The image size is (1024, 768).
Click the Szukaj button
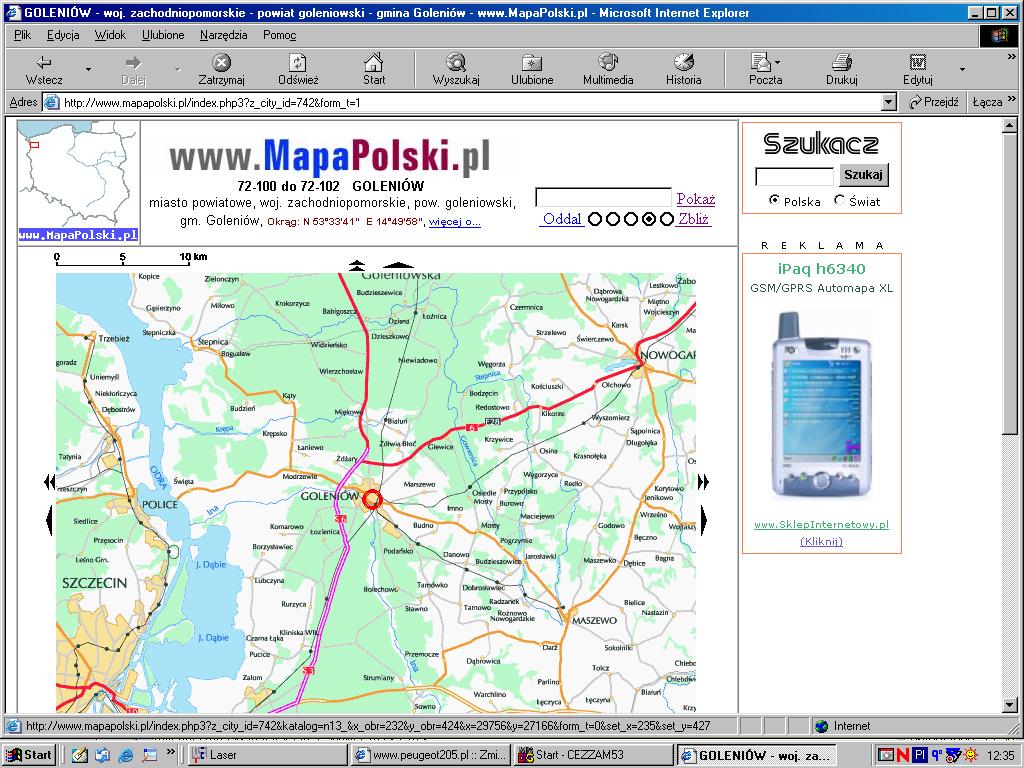pyautogui.click(x=863, y=175)
